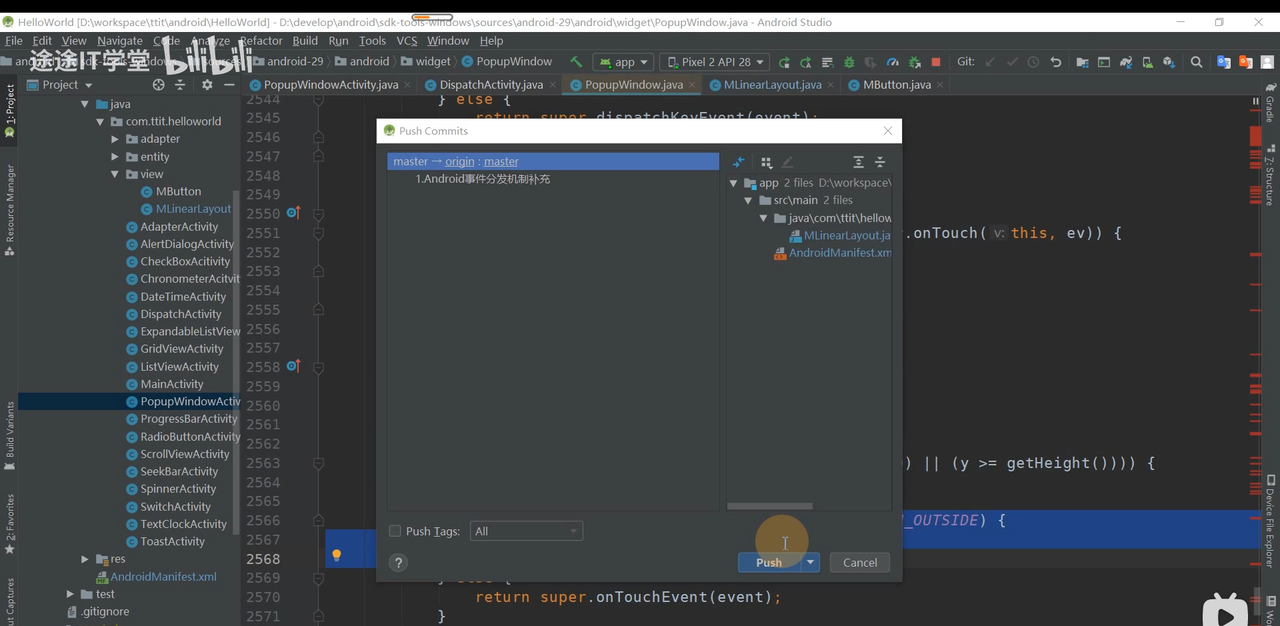Open the VCS menu
This screenshot has width=1280, height=626.
[x=406, y=41]
